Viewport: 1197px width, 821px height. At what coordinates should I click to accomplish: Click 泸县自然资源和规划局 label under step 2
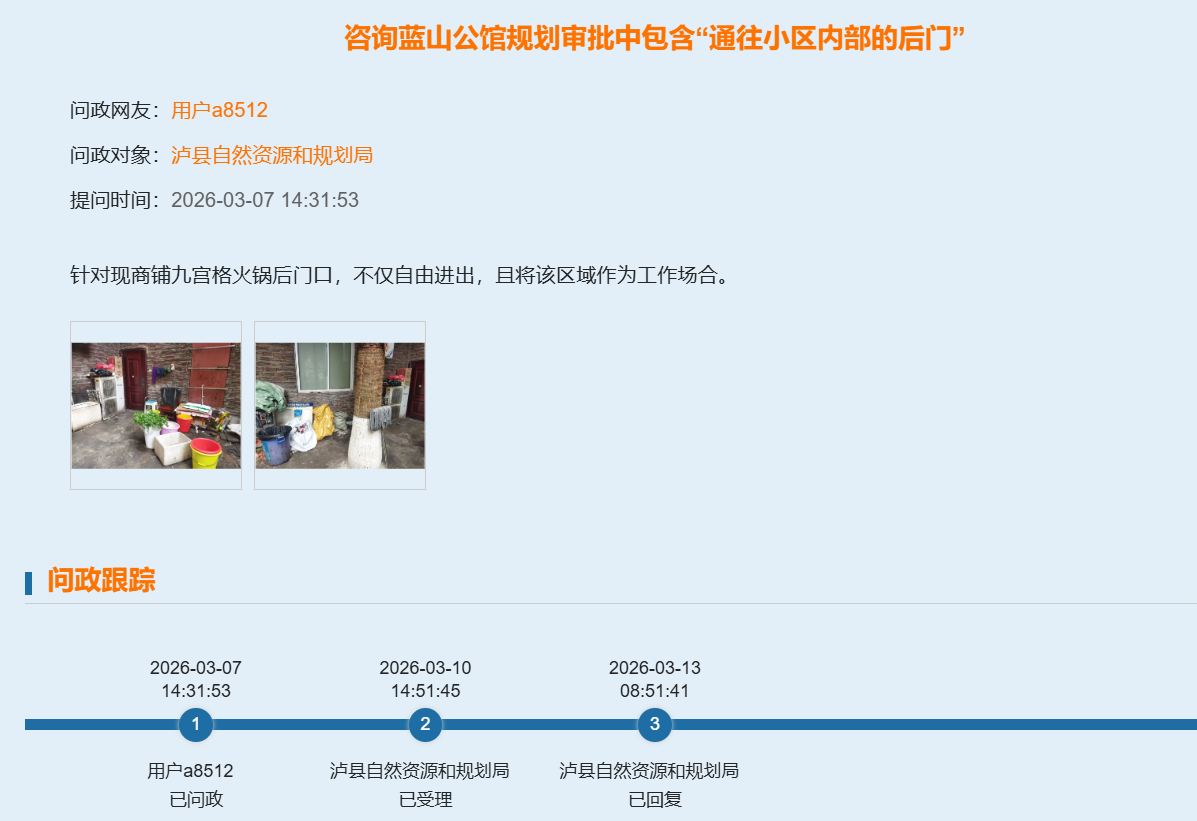(x=420, y=770)
